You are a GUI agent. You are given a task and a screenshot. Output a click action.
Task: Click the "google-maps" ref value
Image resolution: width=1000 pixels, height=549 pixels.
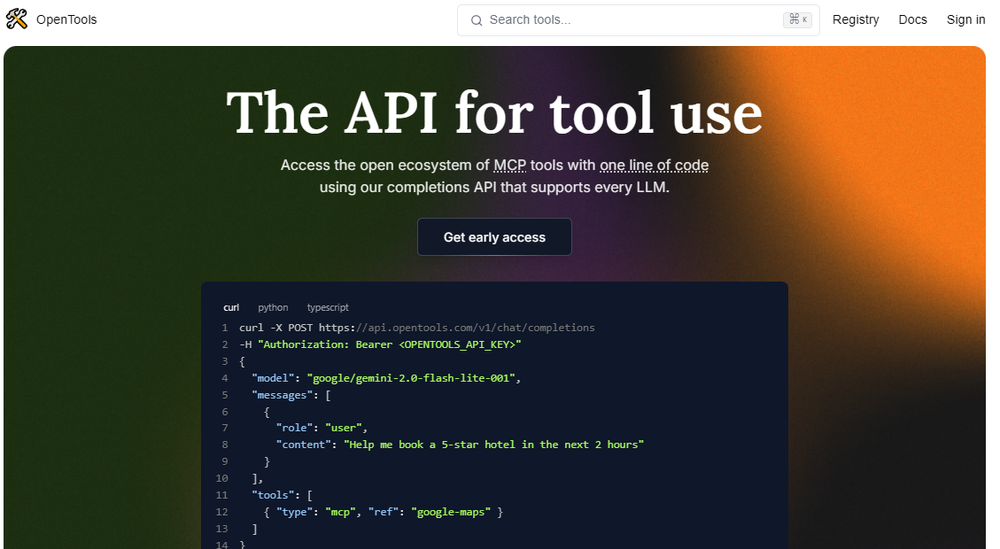tap(451, 512)
